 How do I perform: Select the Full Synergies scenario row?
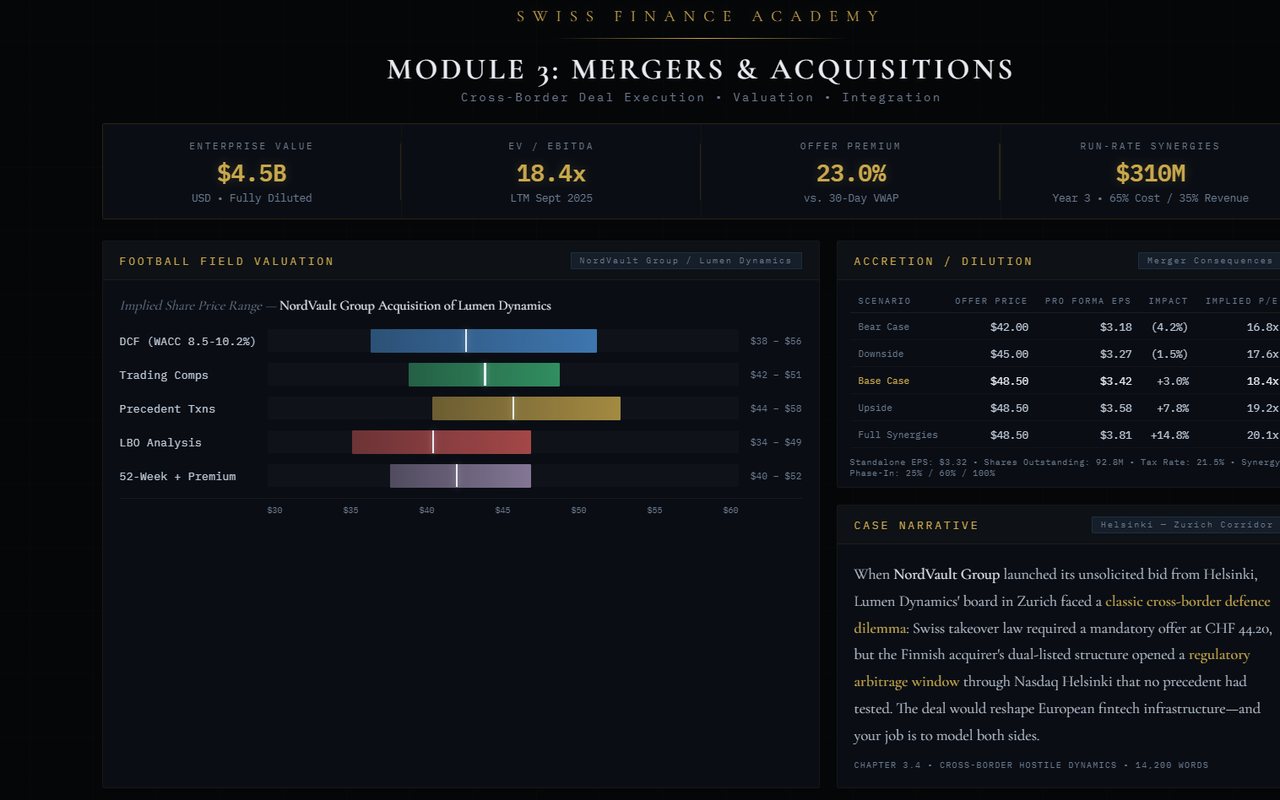pos(1064,435)
